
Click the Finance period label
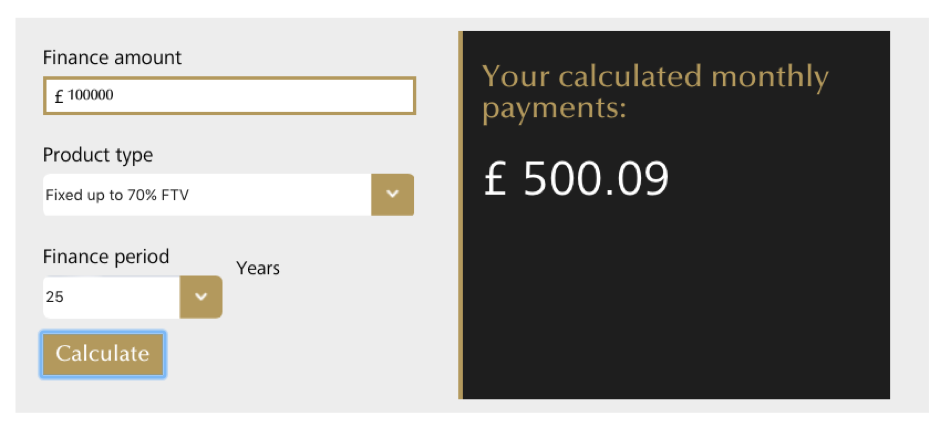(106, 256)
